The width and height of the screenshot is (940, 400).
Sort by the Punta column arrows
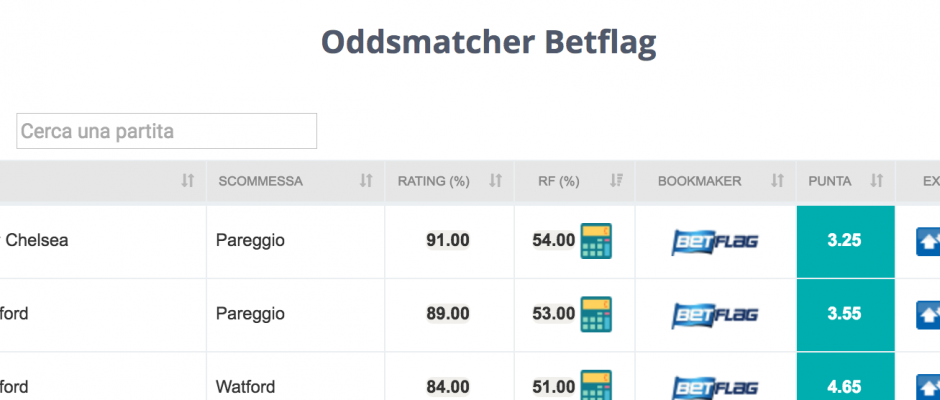[877, 181]
